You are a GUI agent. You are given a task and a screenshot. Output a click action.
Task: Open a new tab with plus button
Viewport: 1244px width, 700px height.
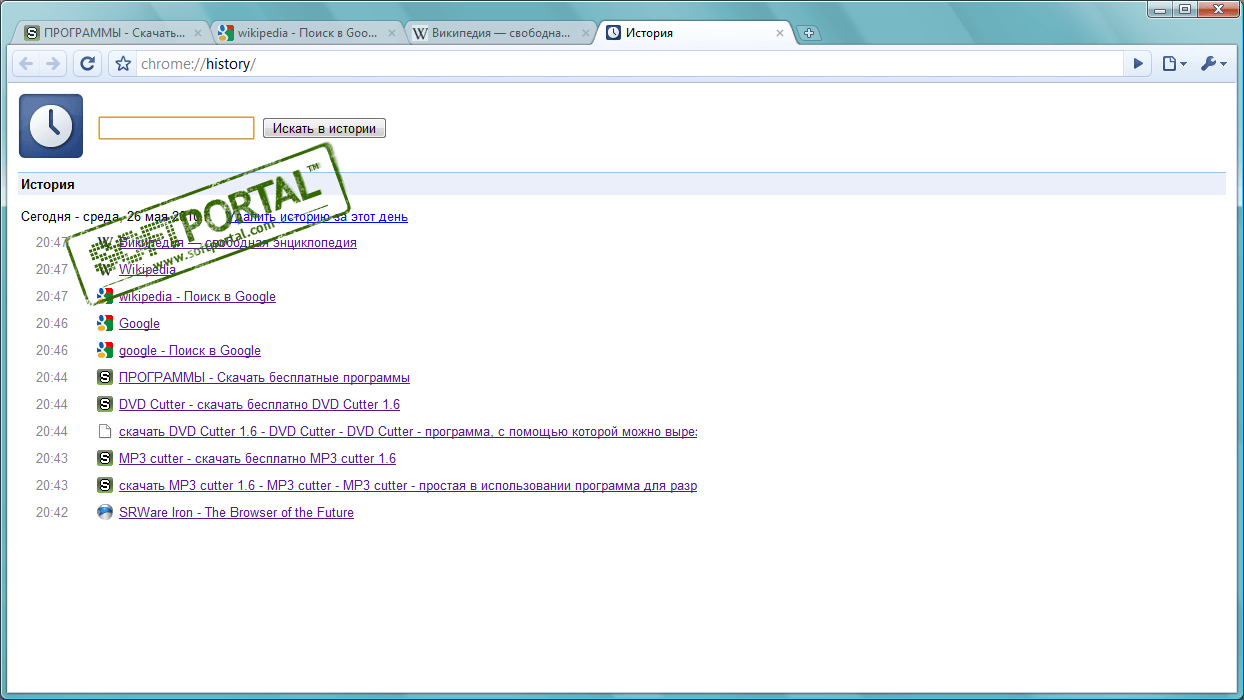tap(809, 33)
